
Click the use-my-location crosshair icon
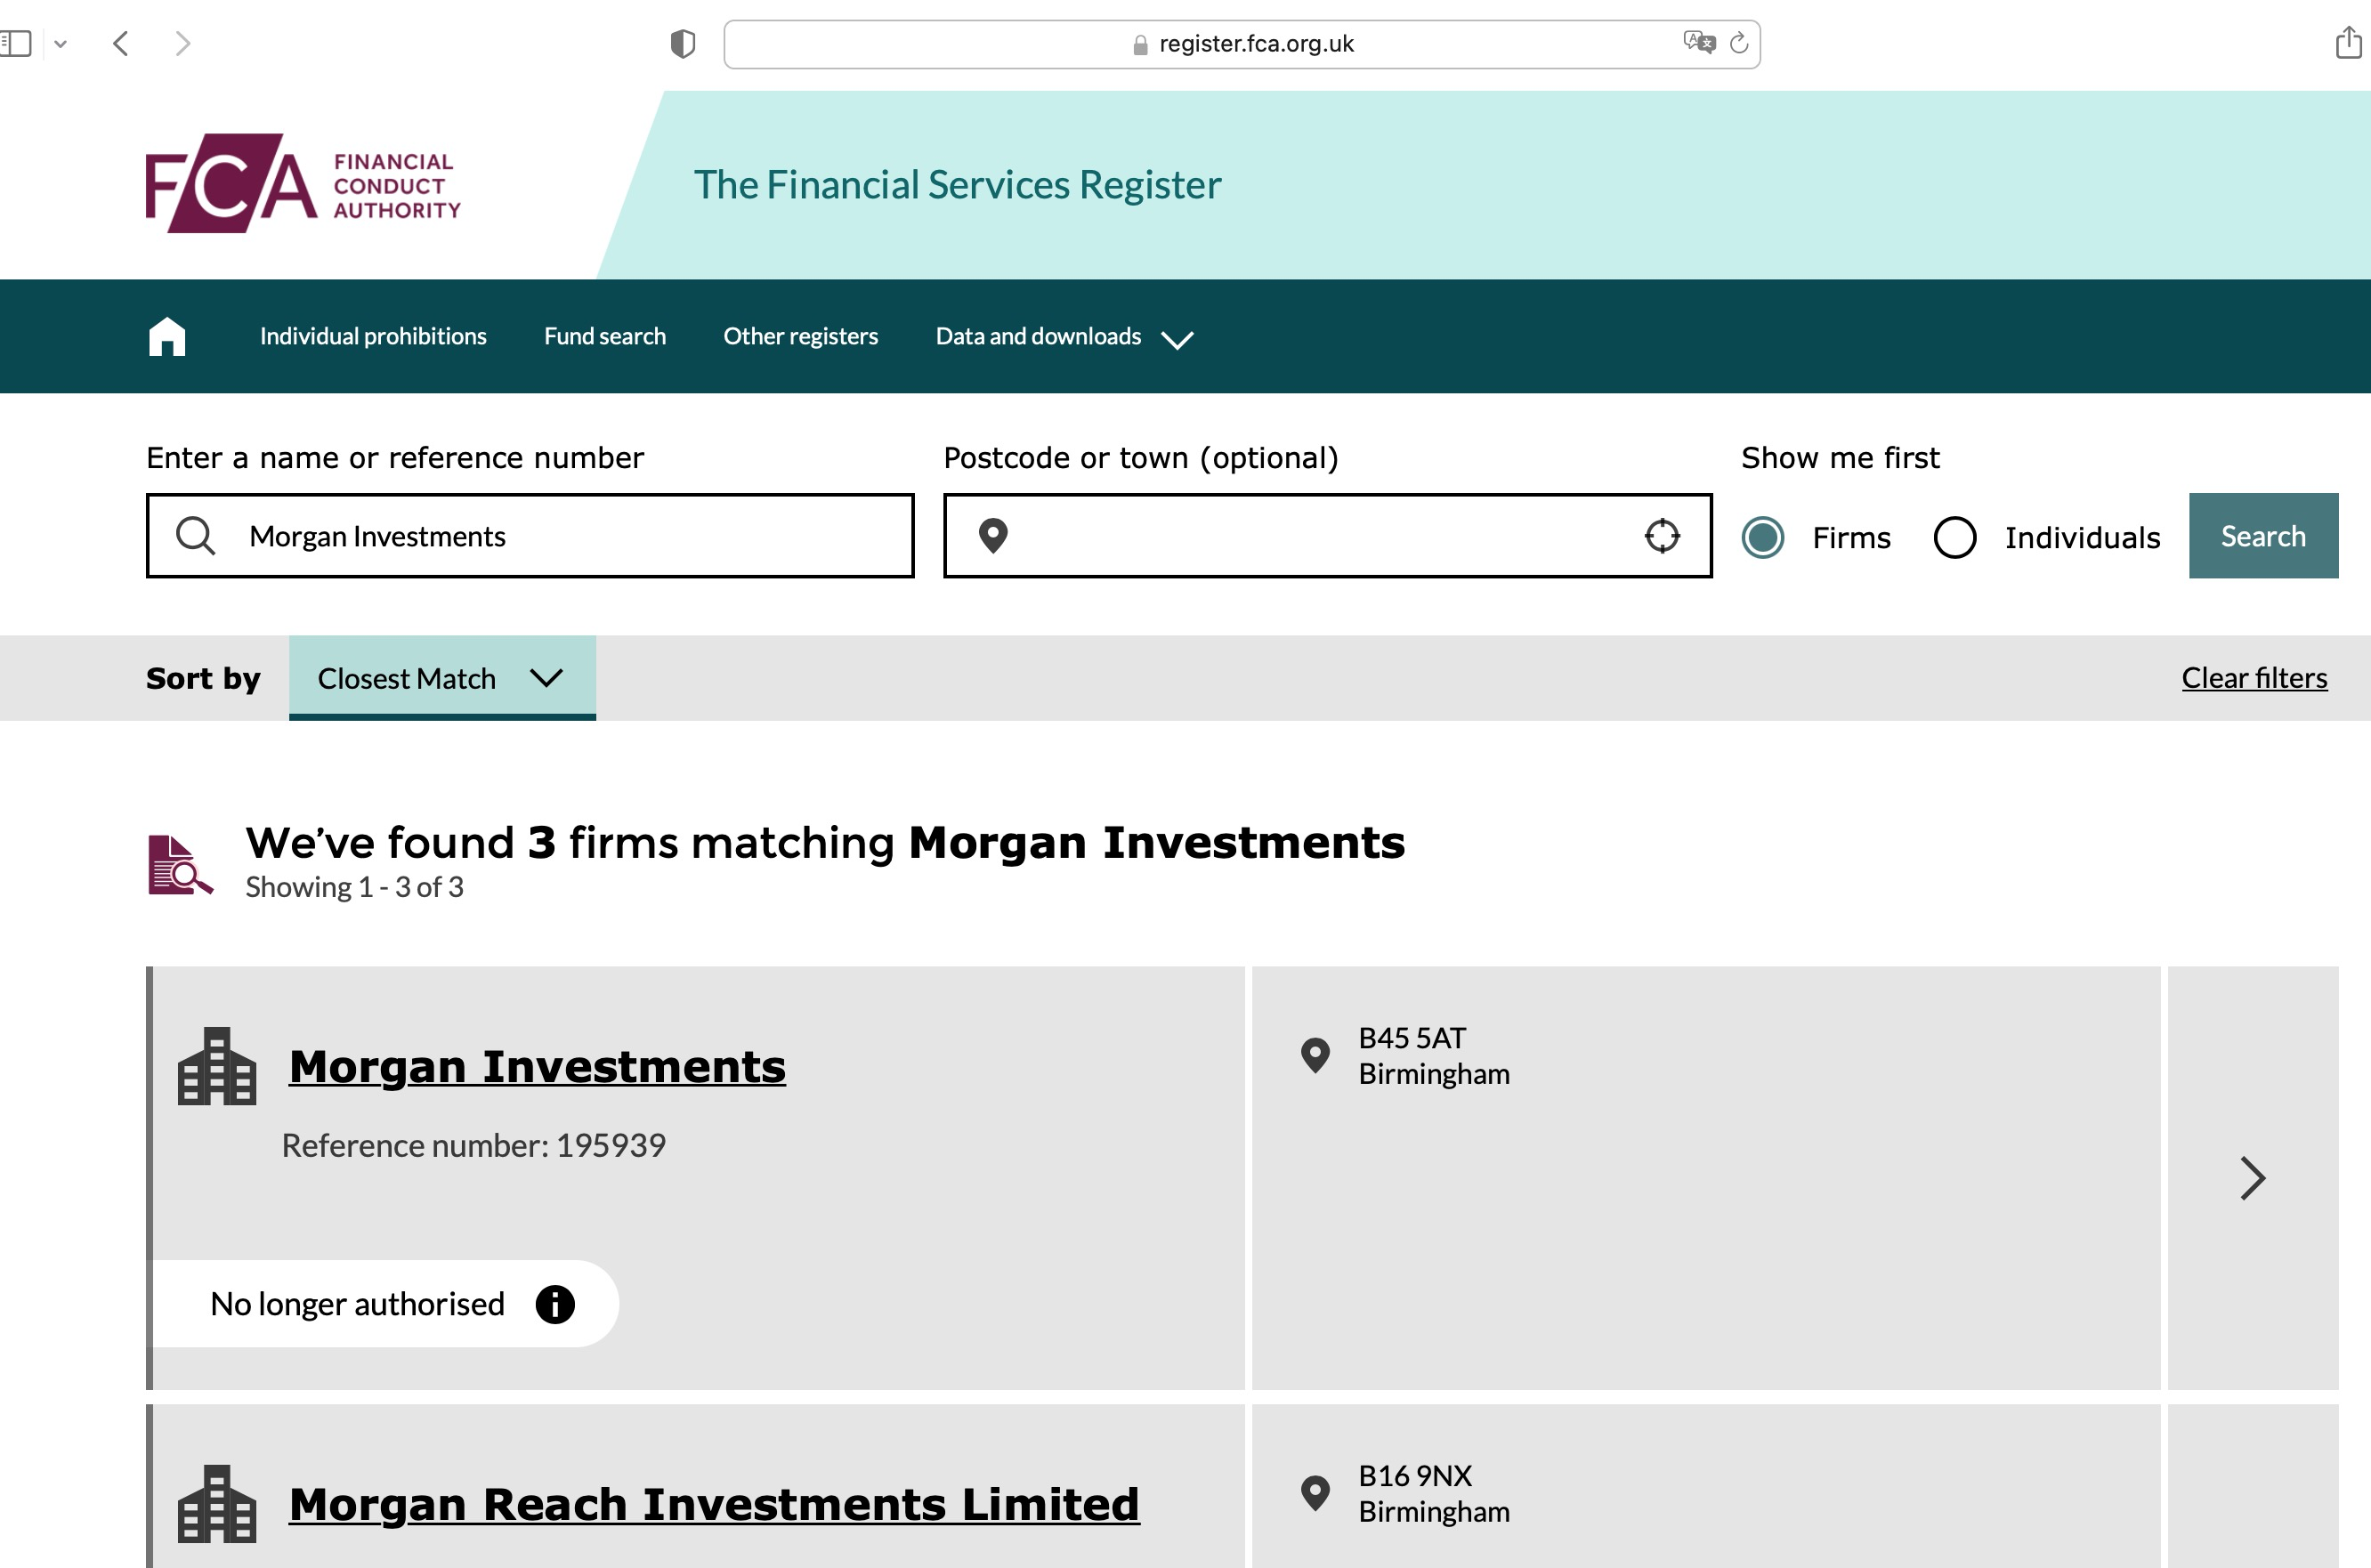pyautogui.click(x=1662, y=536)
